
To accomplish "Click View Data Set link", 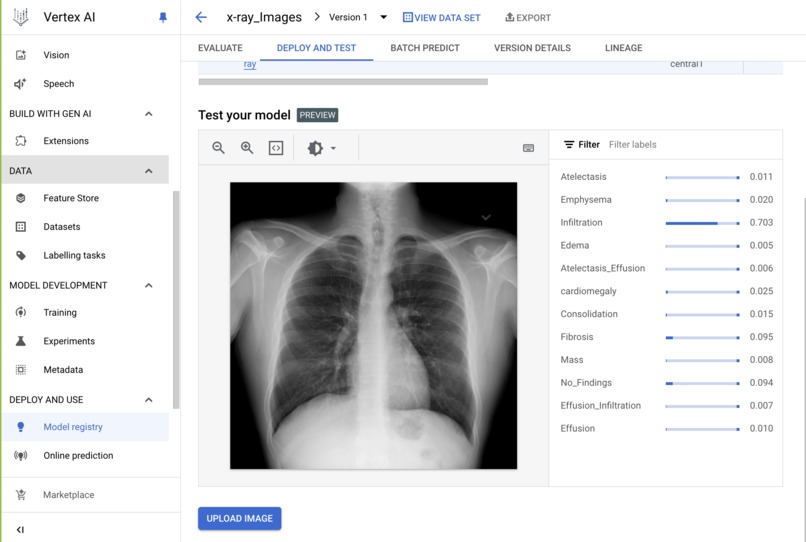I will [441, 17].
